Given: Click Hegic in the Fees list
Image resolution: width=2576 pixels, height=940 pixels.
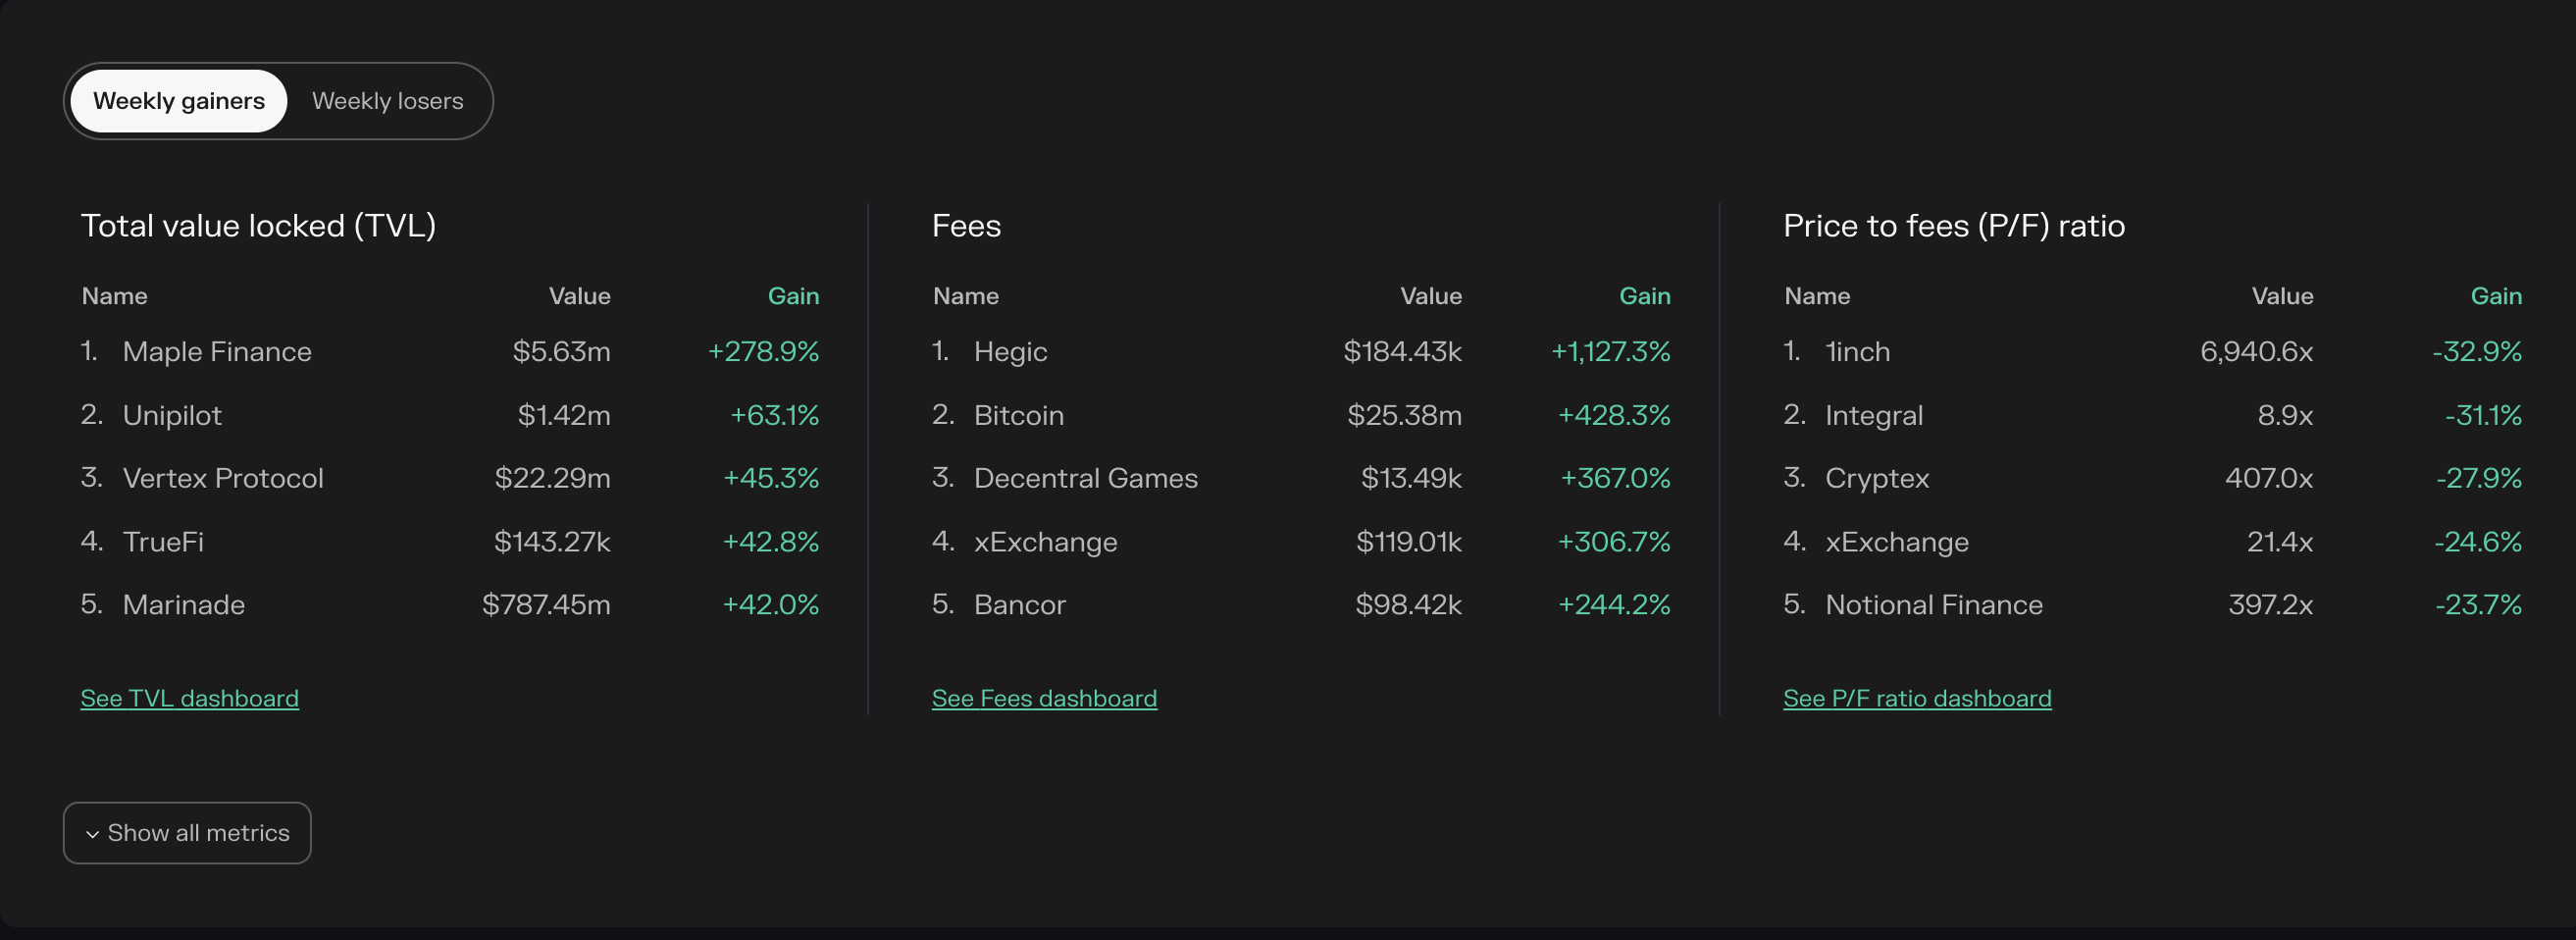Looking at the screenshot, I should point(1010,352).
